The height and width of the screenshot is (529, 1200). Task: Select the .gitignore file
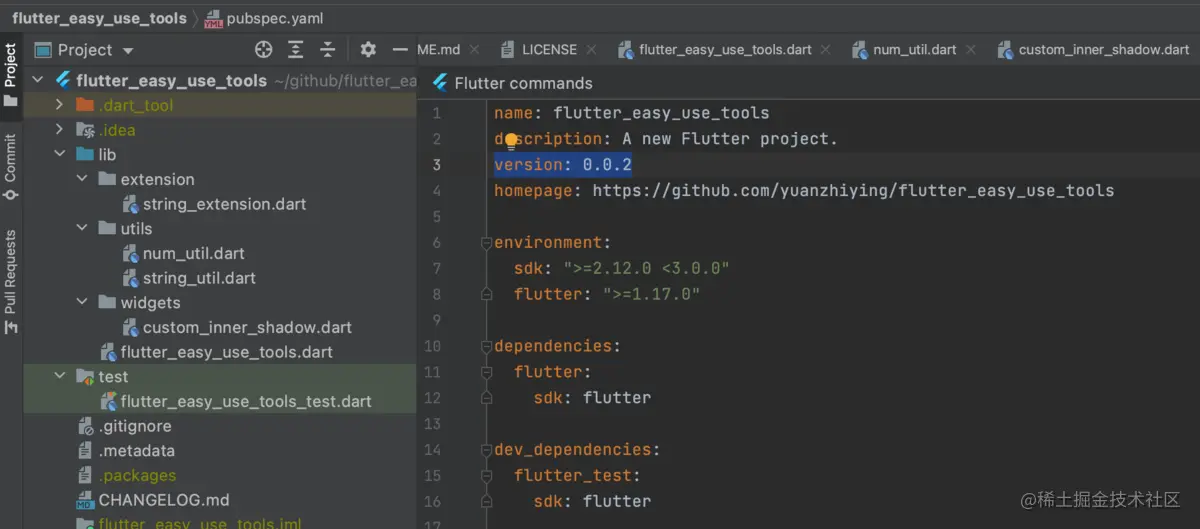tap(135, 426)
